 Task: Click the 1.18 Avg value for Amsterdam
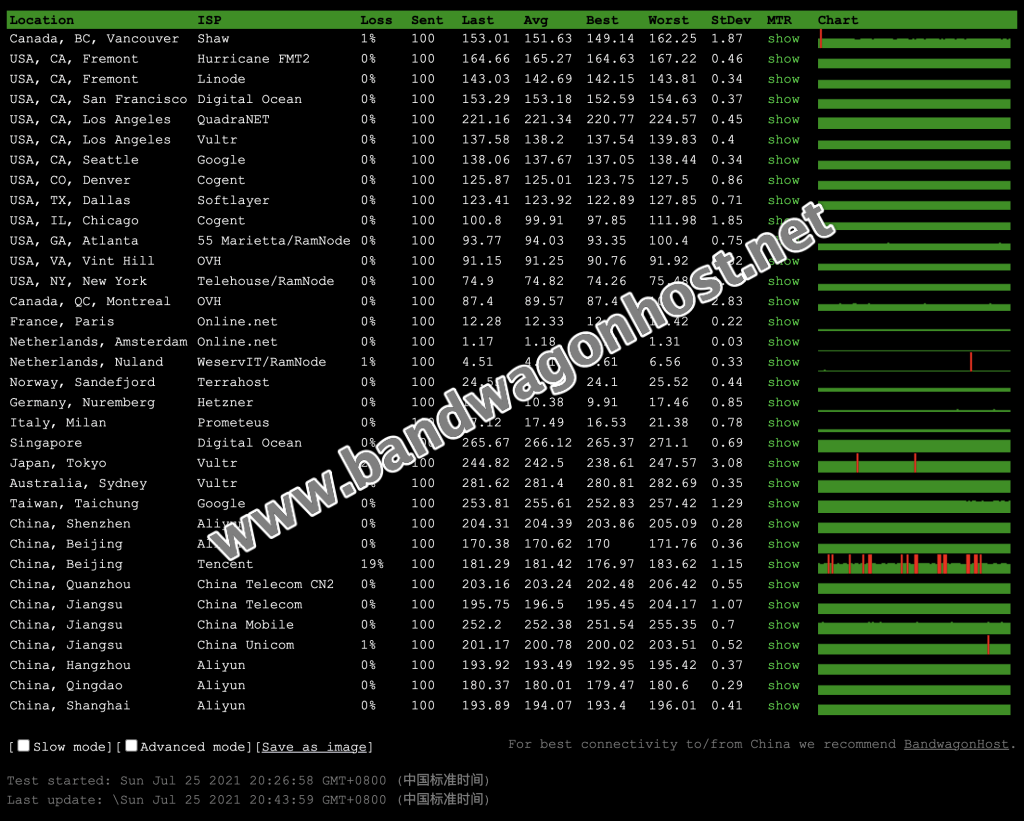[539, 342]
